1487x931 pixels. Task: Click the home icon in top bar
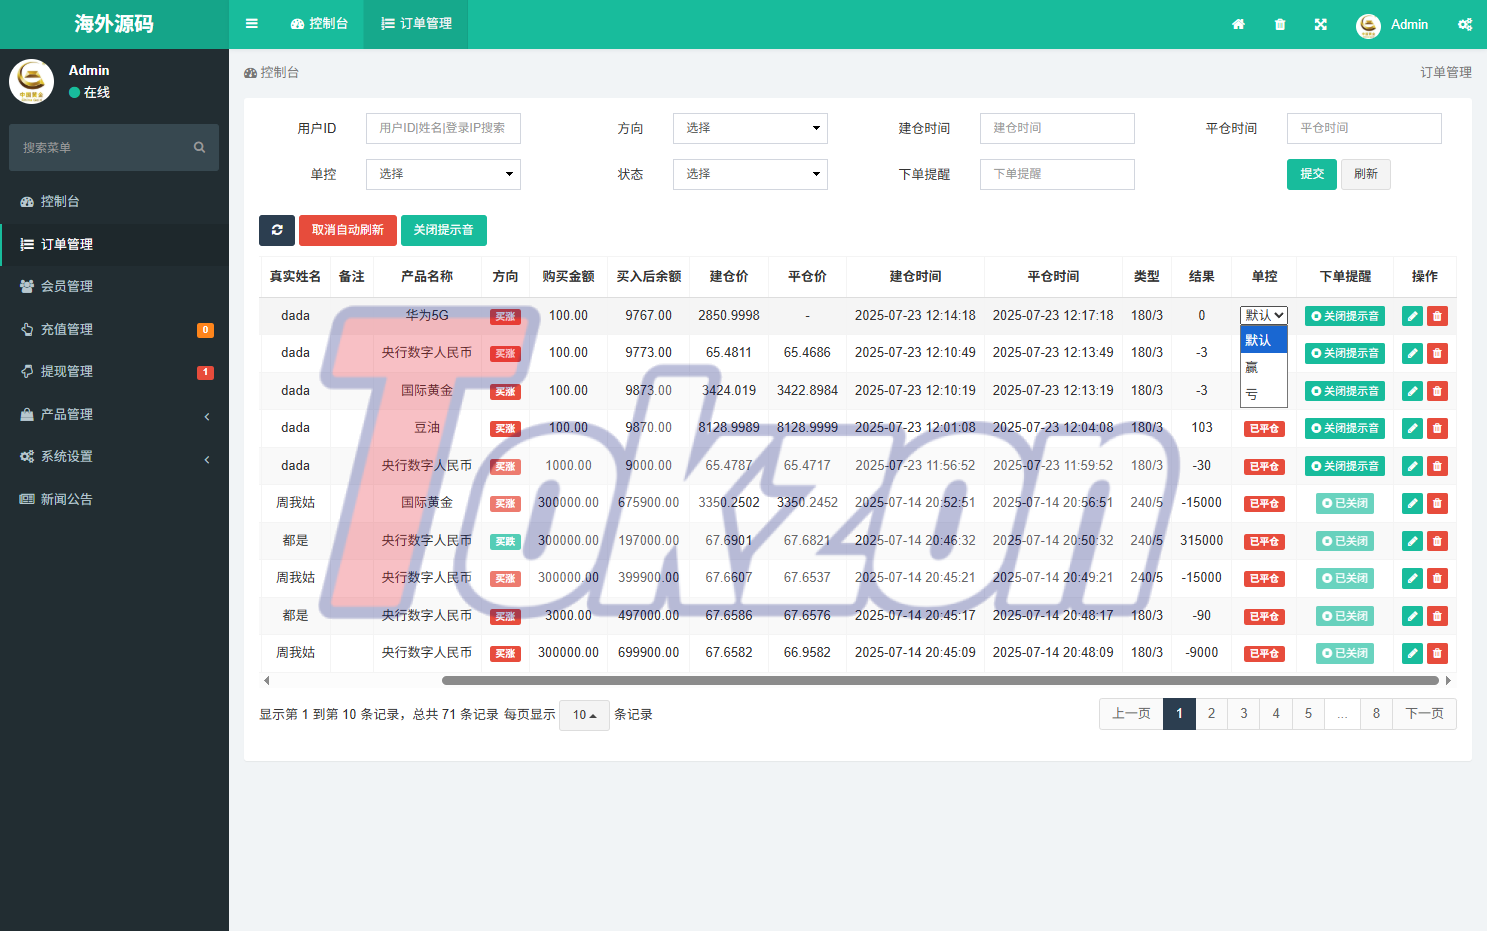click(x=1238, y=24)
